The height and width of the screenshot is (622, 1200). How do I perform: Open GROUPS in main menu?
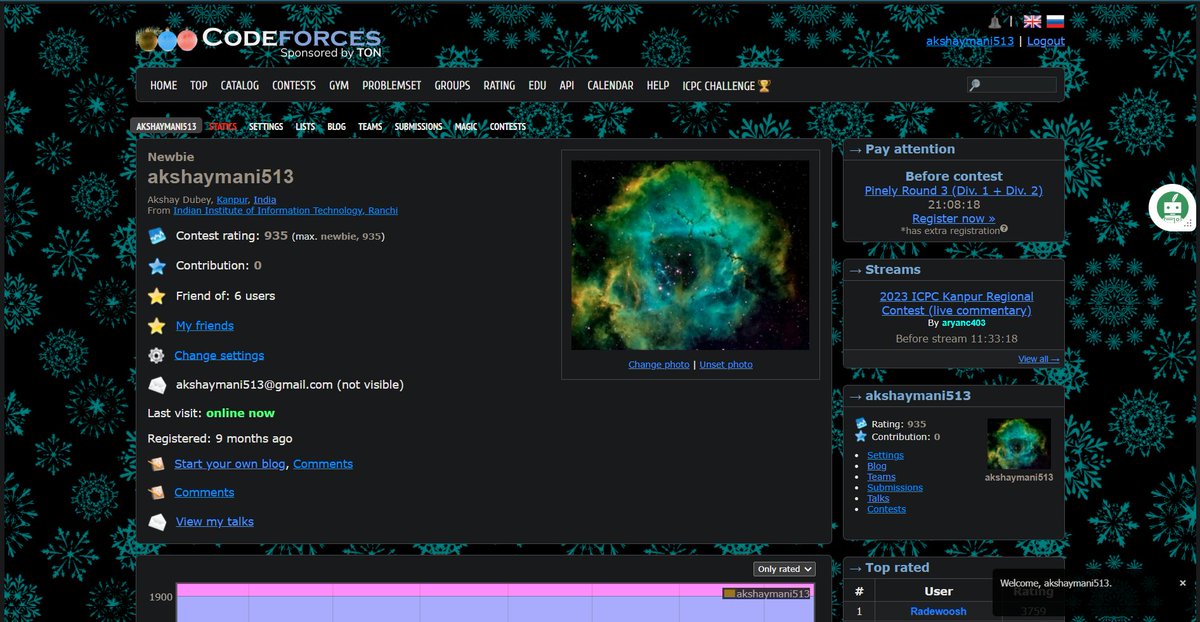pyautogui.click(x=452, y=86)
